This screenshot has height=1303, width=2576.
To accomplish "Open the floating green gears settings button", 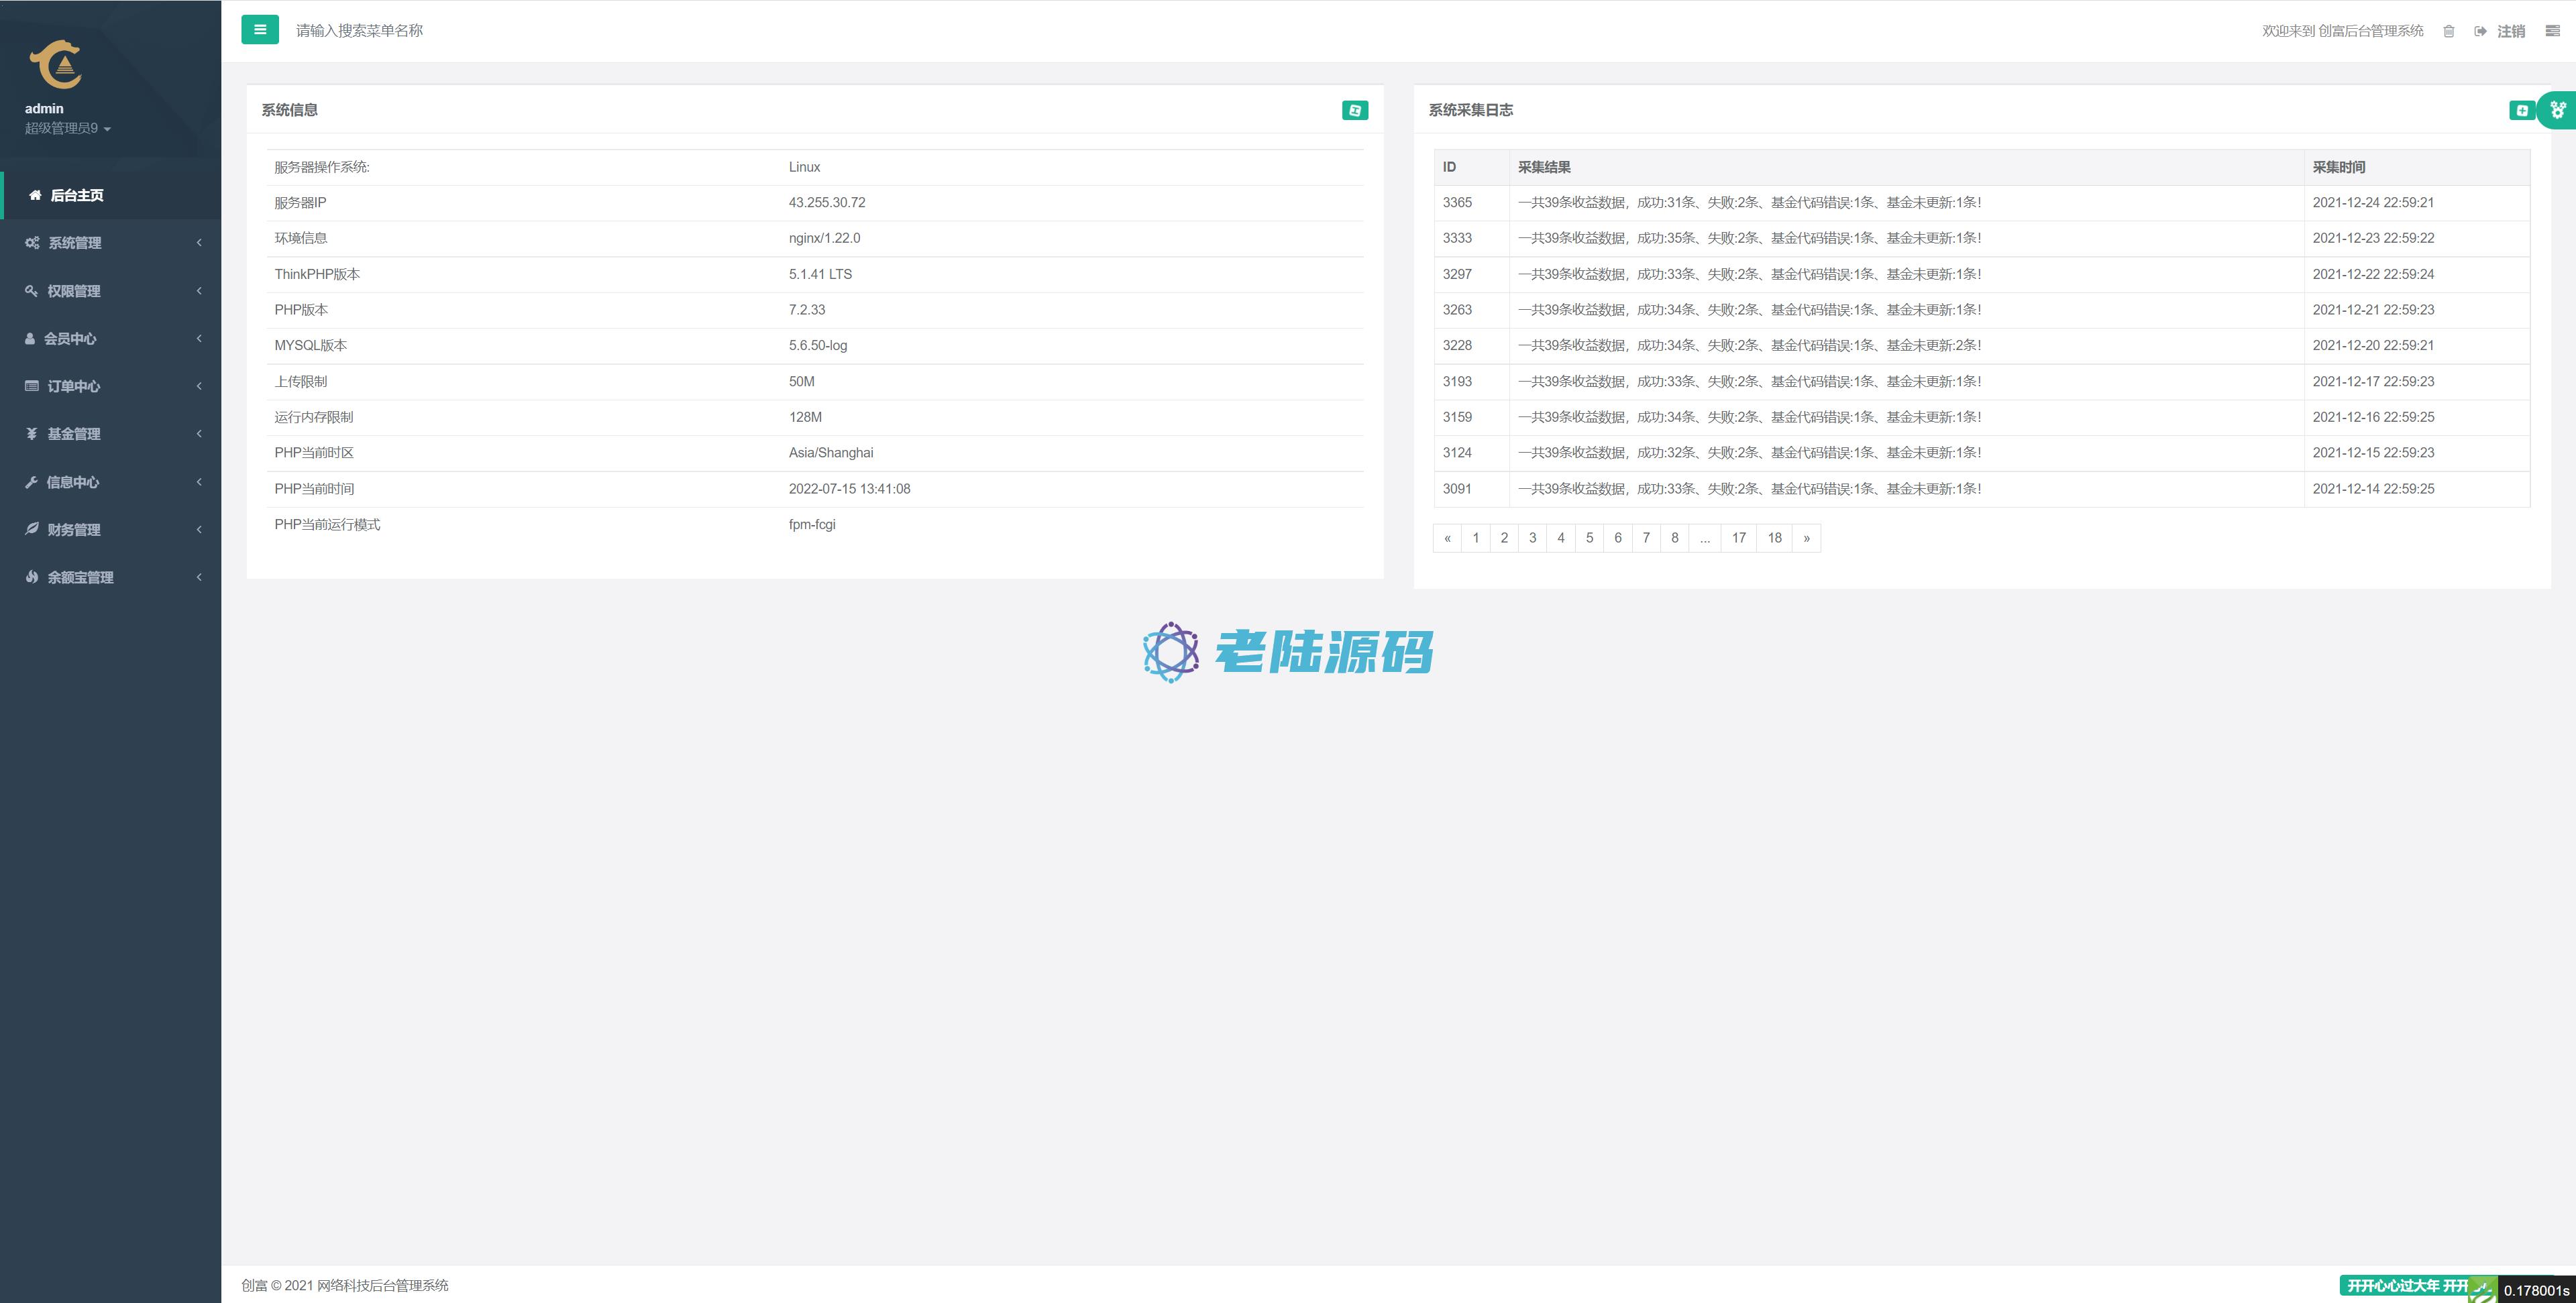I will 2558,110.
